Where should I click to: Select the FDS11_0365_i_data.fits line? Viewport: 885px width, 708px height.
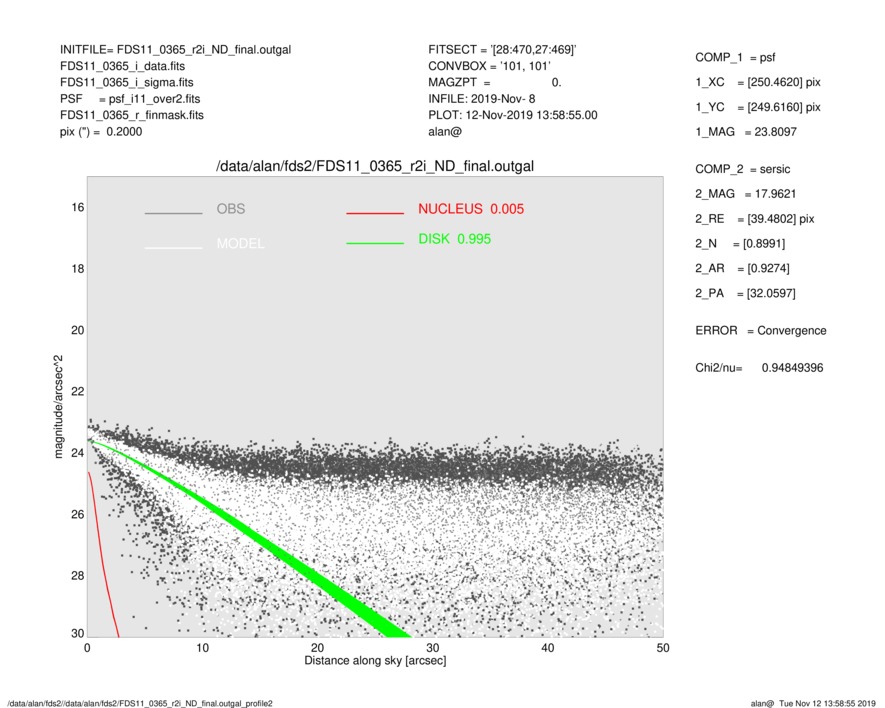[x=122, y=66]
